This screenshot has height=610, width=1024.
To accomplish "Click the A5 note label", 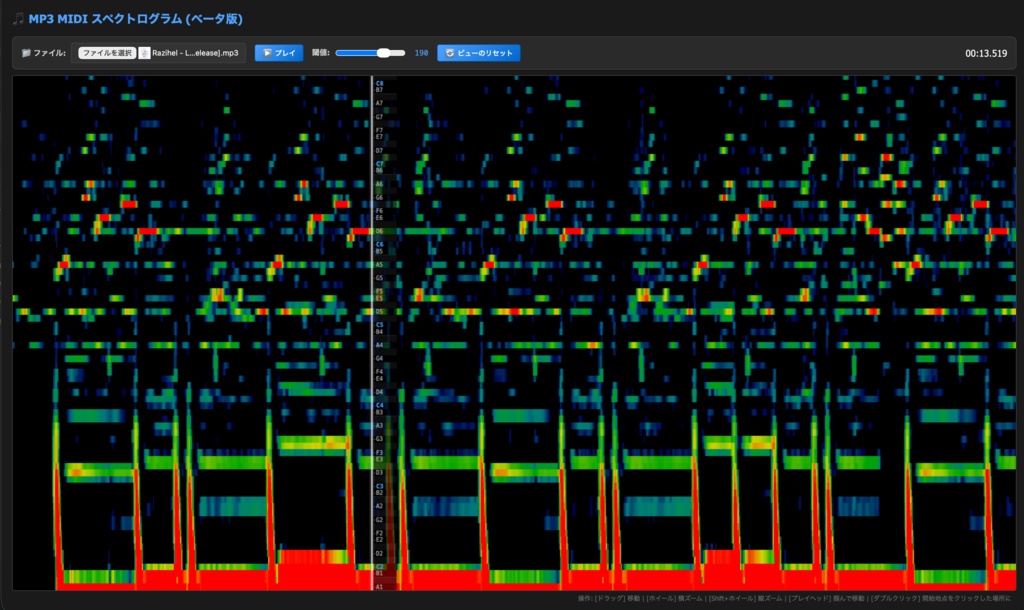I will pyautogui.click(x=379, y=265).
